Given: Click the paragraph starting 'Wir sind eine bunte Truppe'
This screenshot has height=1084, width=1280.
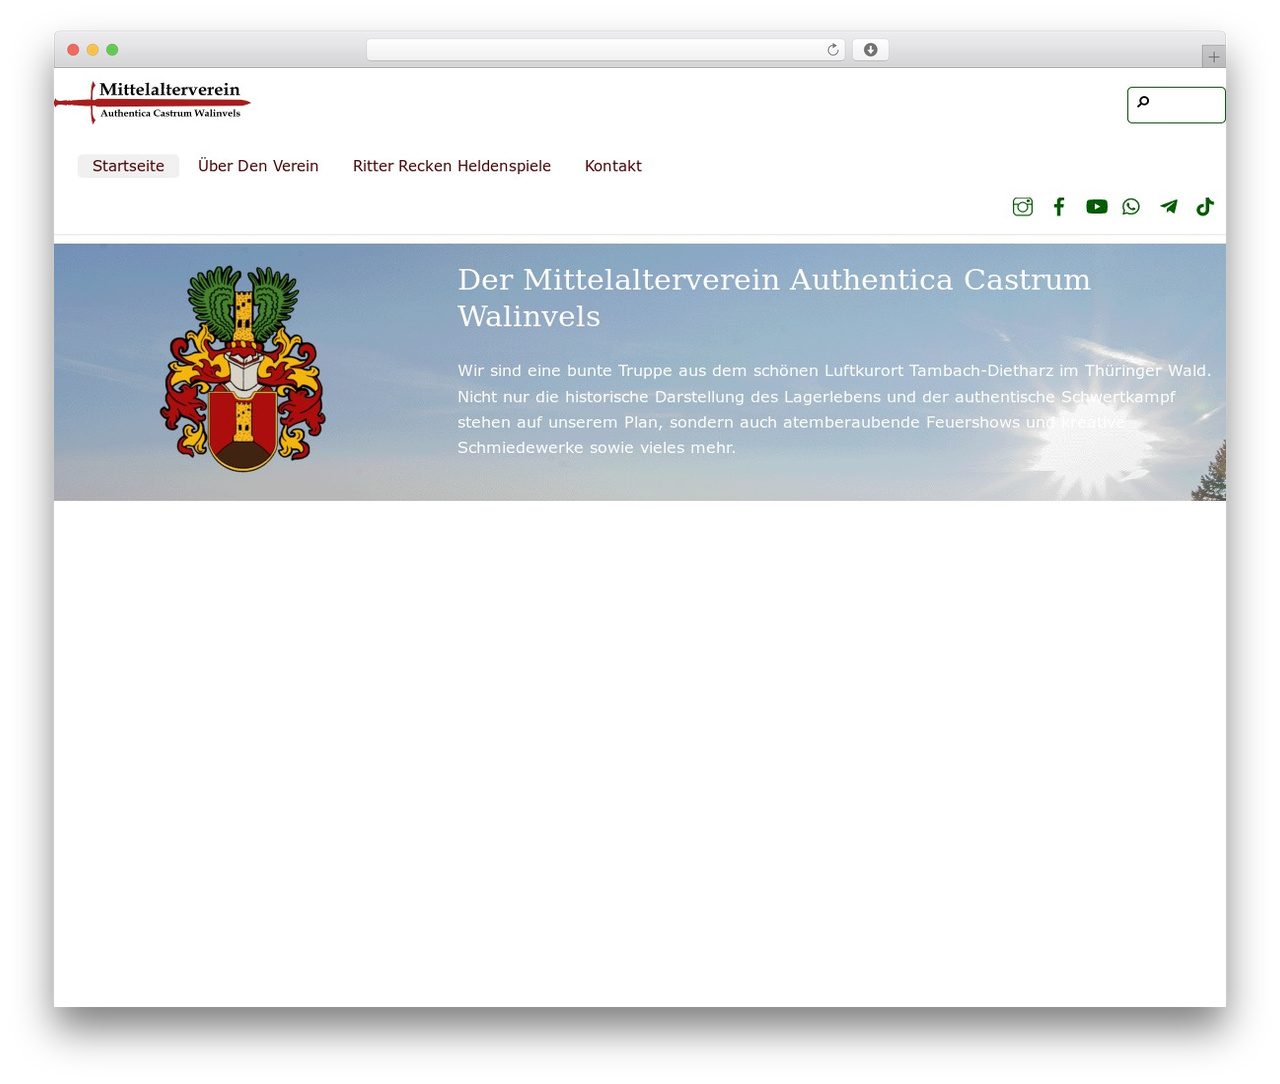Looking at the screenshot, I should pyautogui.click(x=834, y=409).
